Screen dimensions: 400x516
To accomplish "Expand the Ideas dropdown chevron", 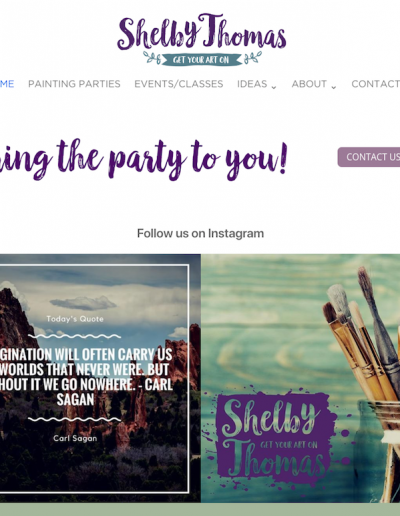I will point(274,87).
